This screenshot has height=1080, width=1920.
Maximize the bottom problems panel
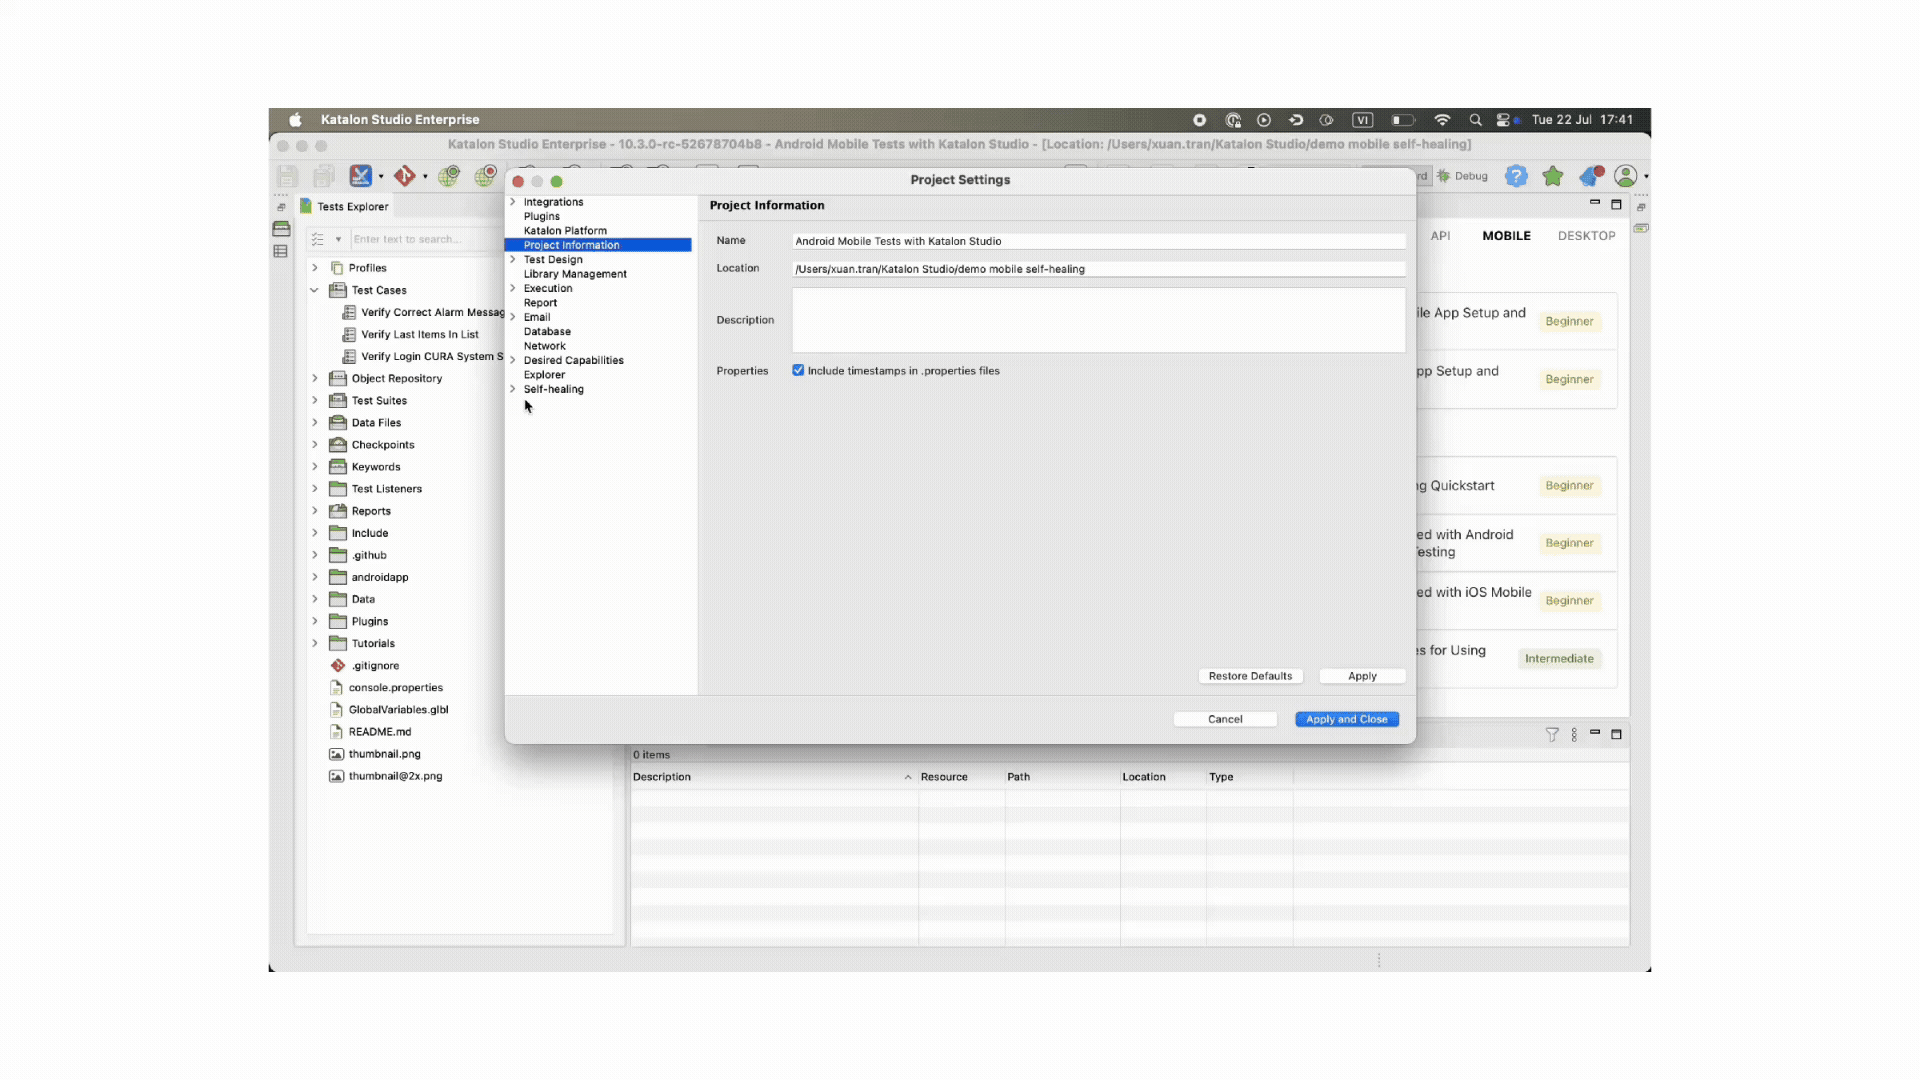[x=1616, y=734]
